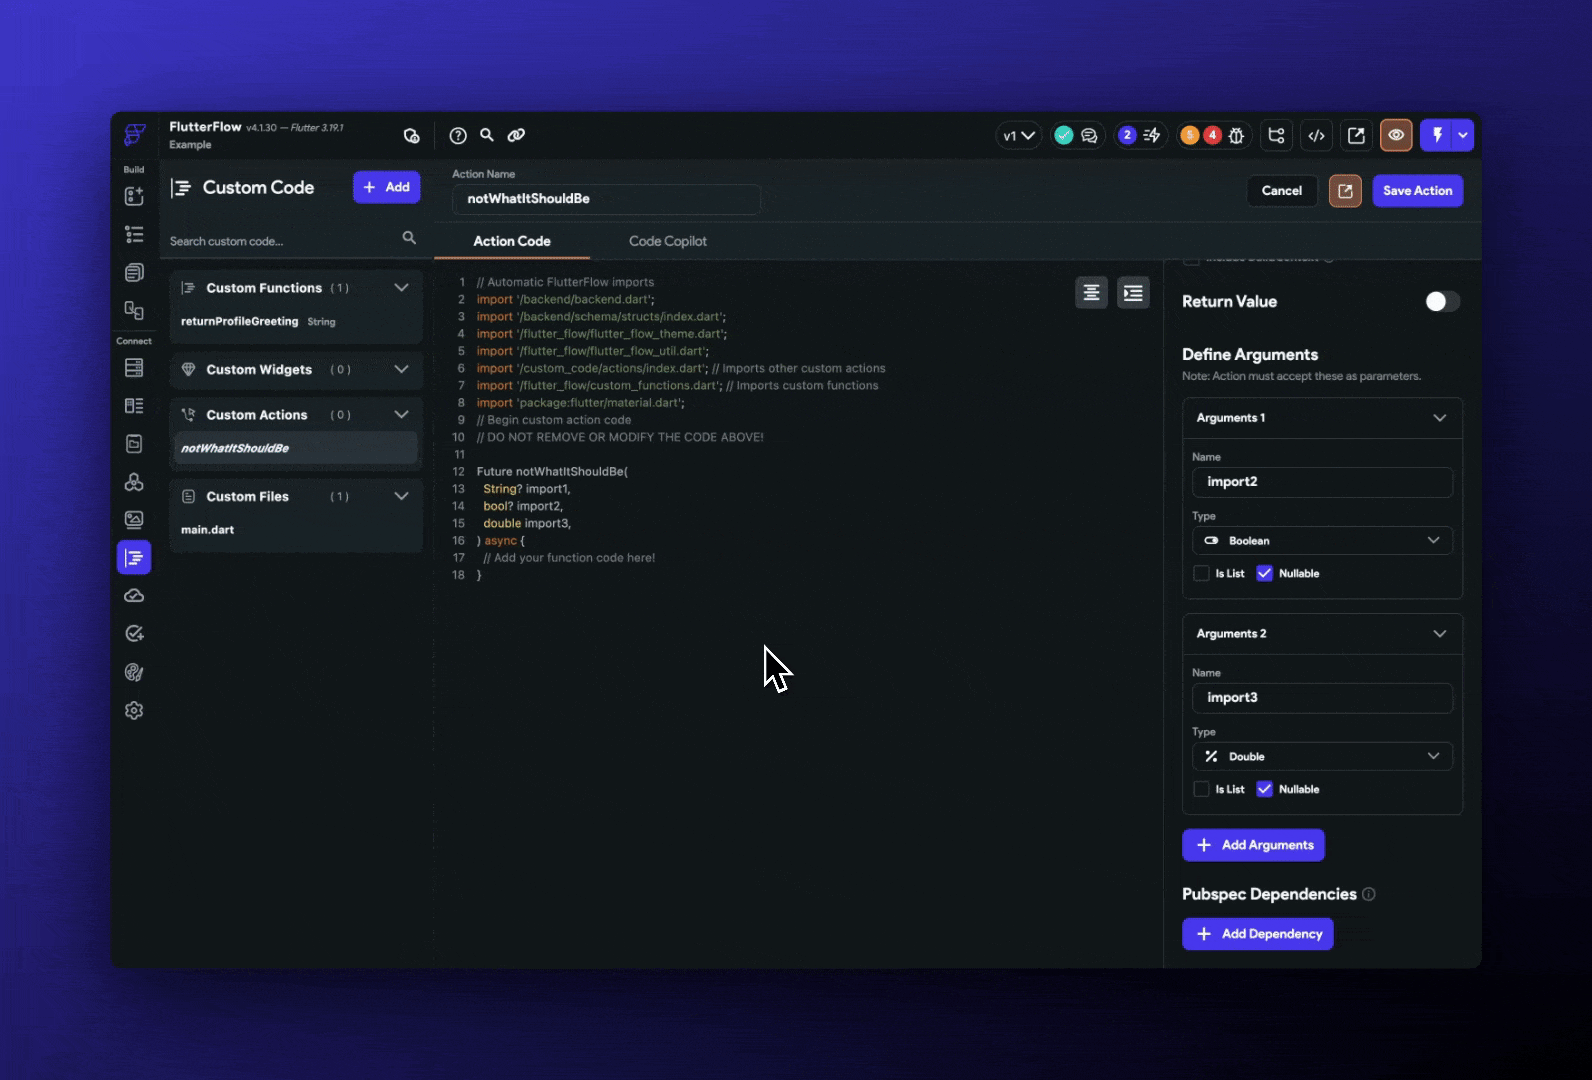Open the Settings gear sidebar icon
This screenshot has height=1080, width=1592.
[x=134, y=710]
